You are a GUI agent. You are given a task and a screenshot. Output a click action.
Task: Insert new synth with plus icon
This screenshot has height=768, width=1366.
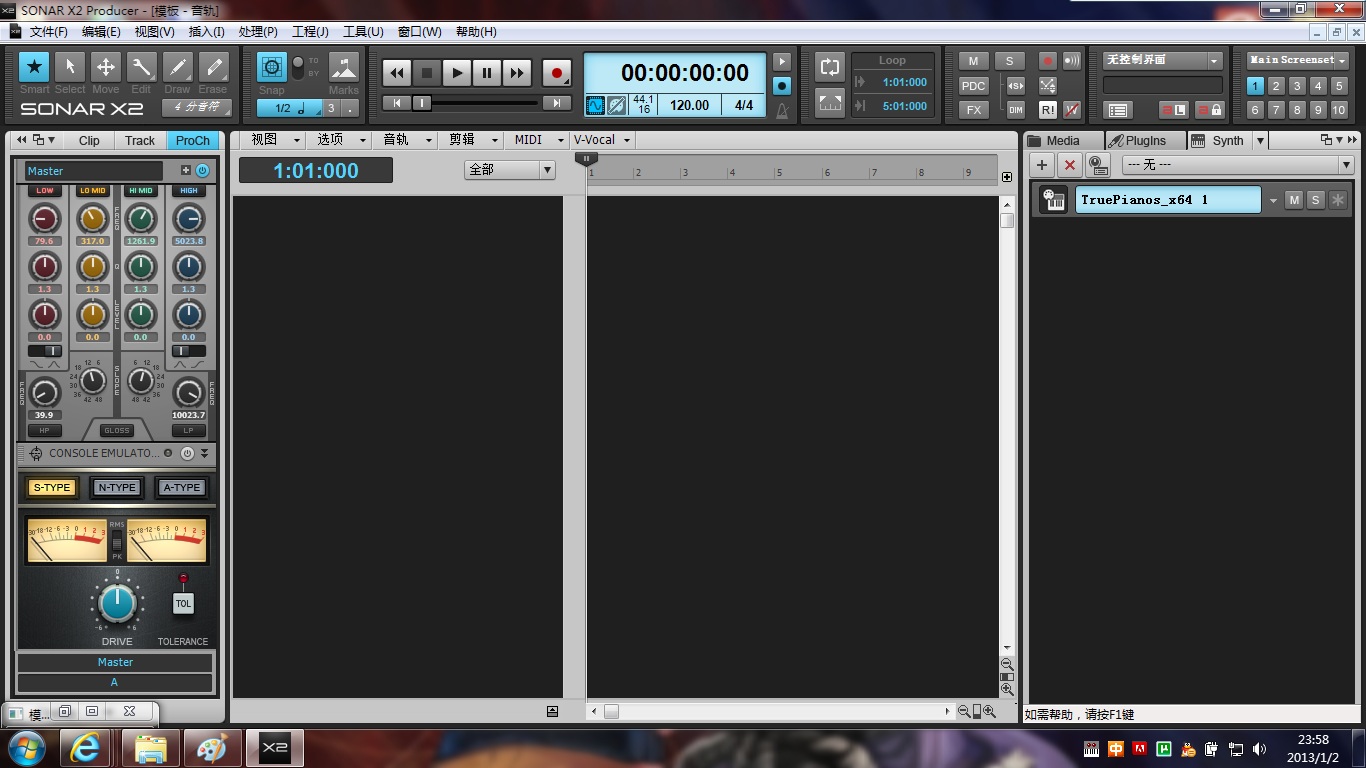pyautogui.click(x=1042, y=165)
